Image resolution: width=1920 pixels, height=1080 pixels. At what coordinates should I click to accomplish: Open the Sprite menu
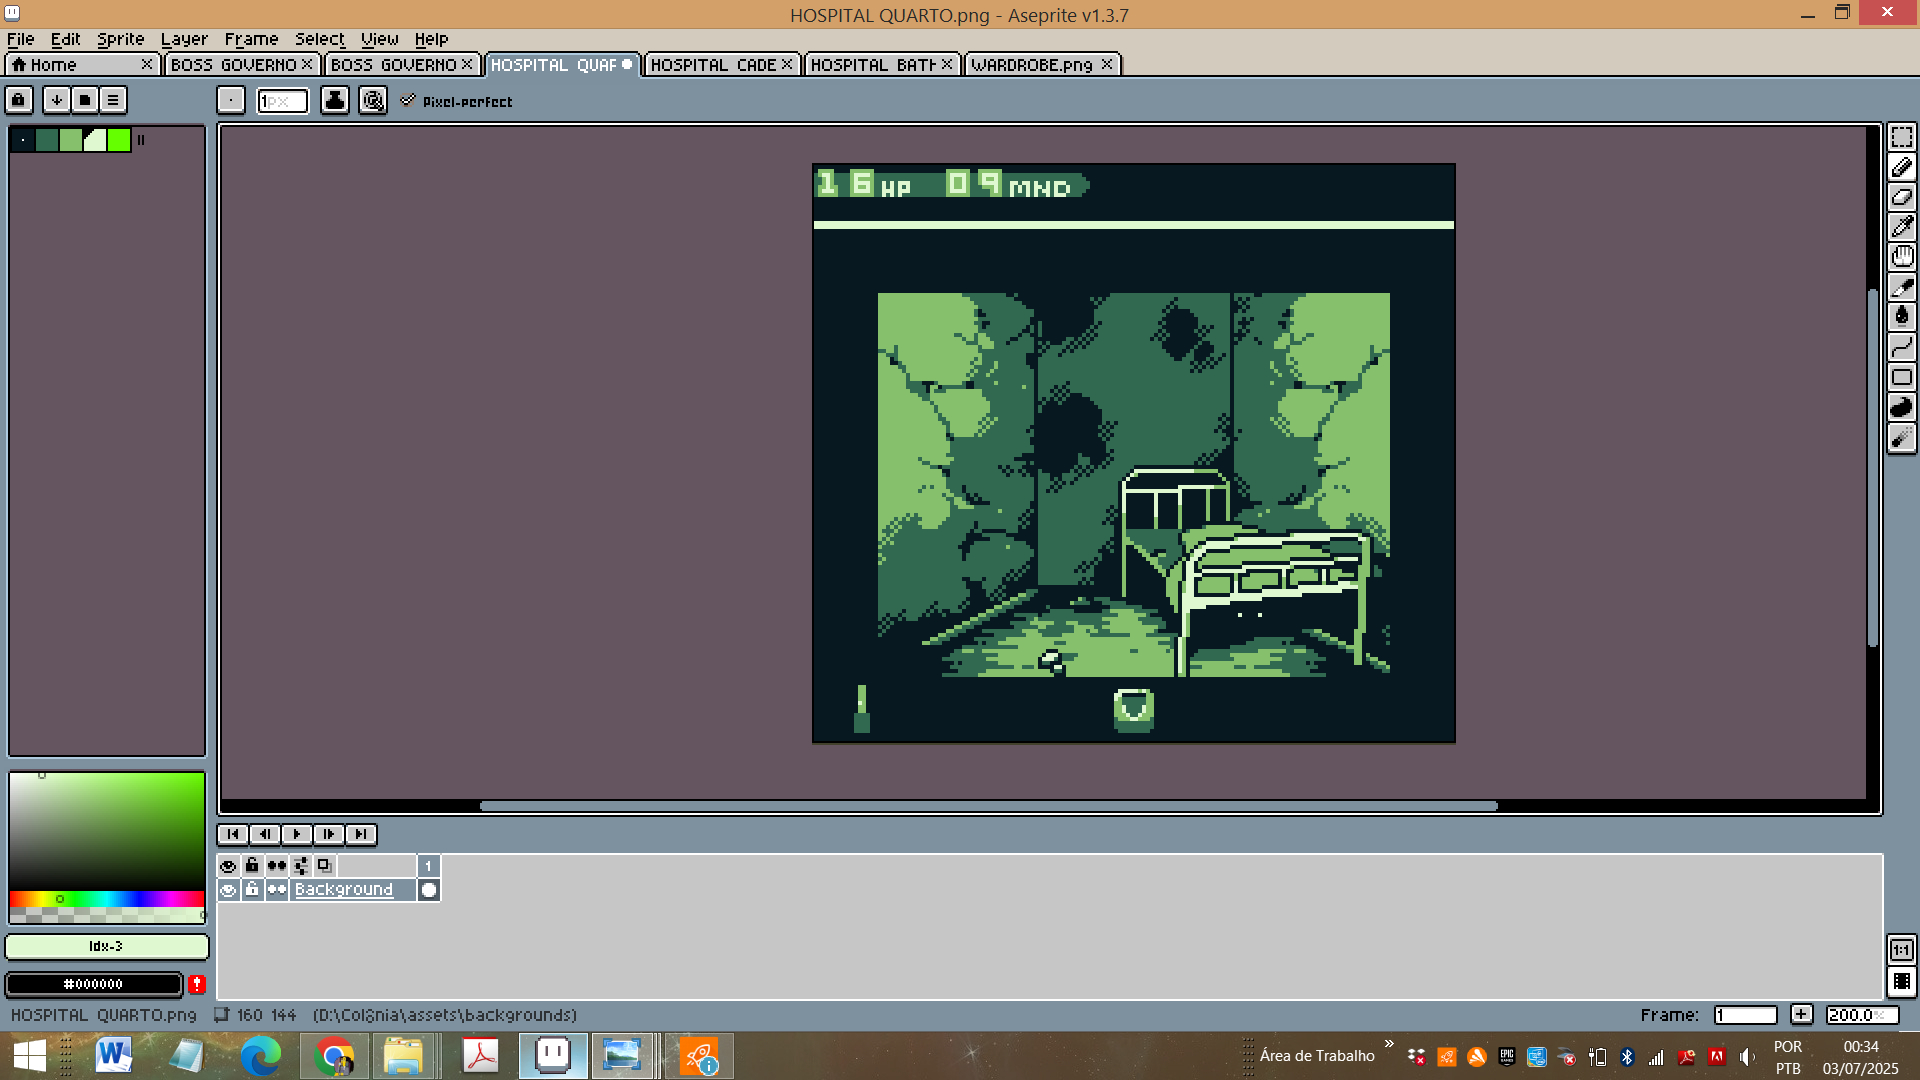(x=120, y=39)
